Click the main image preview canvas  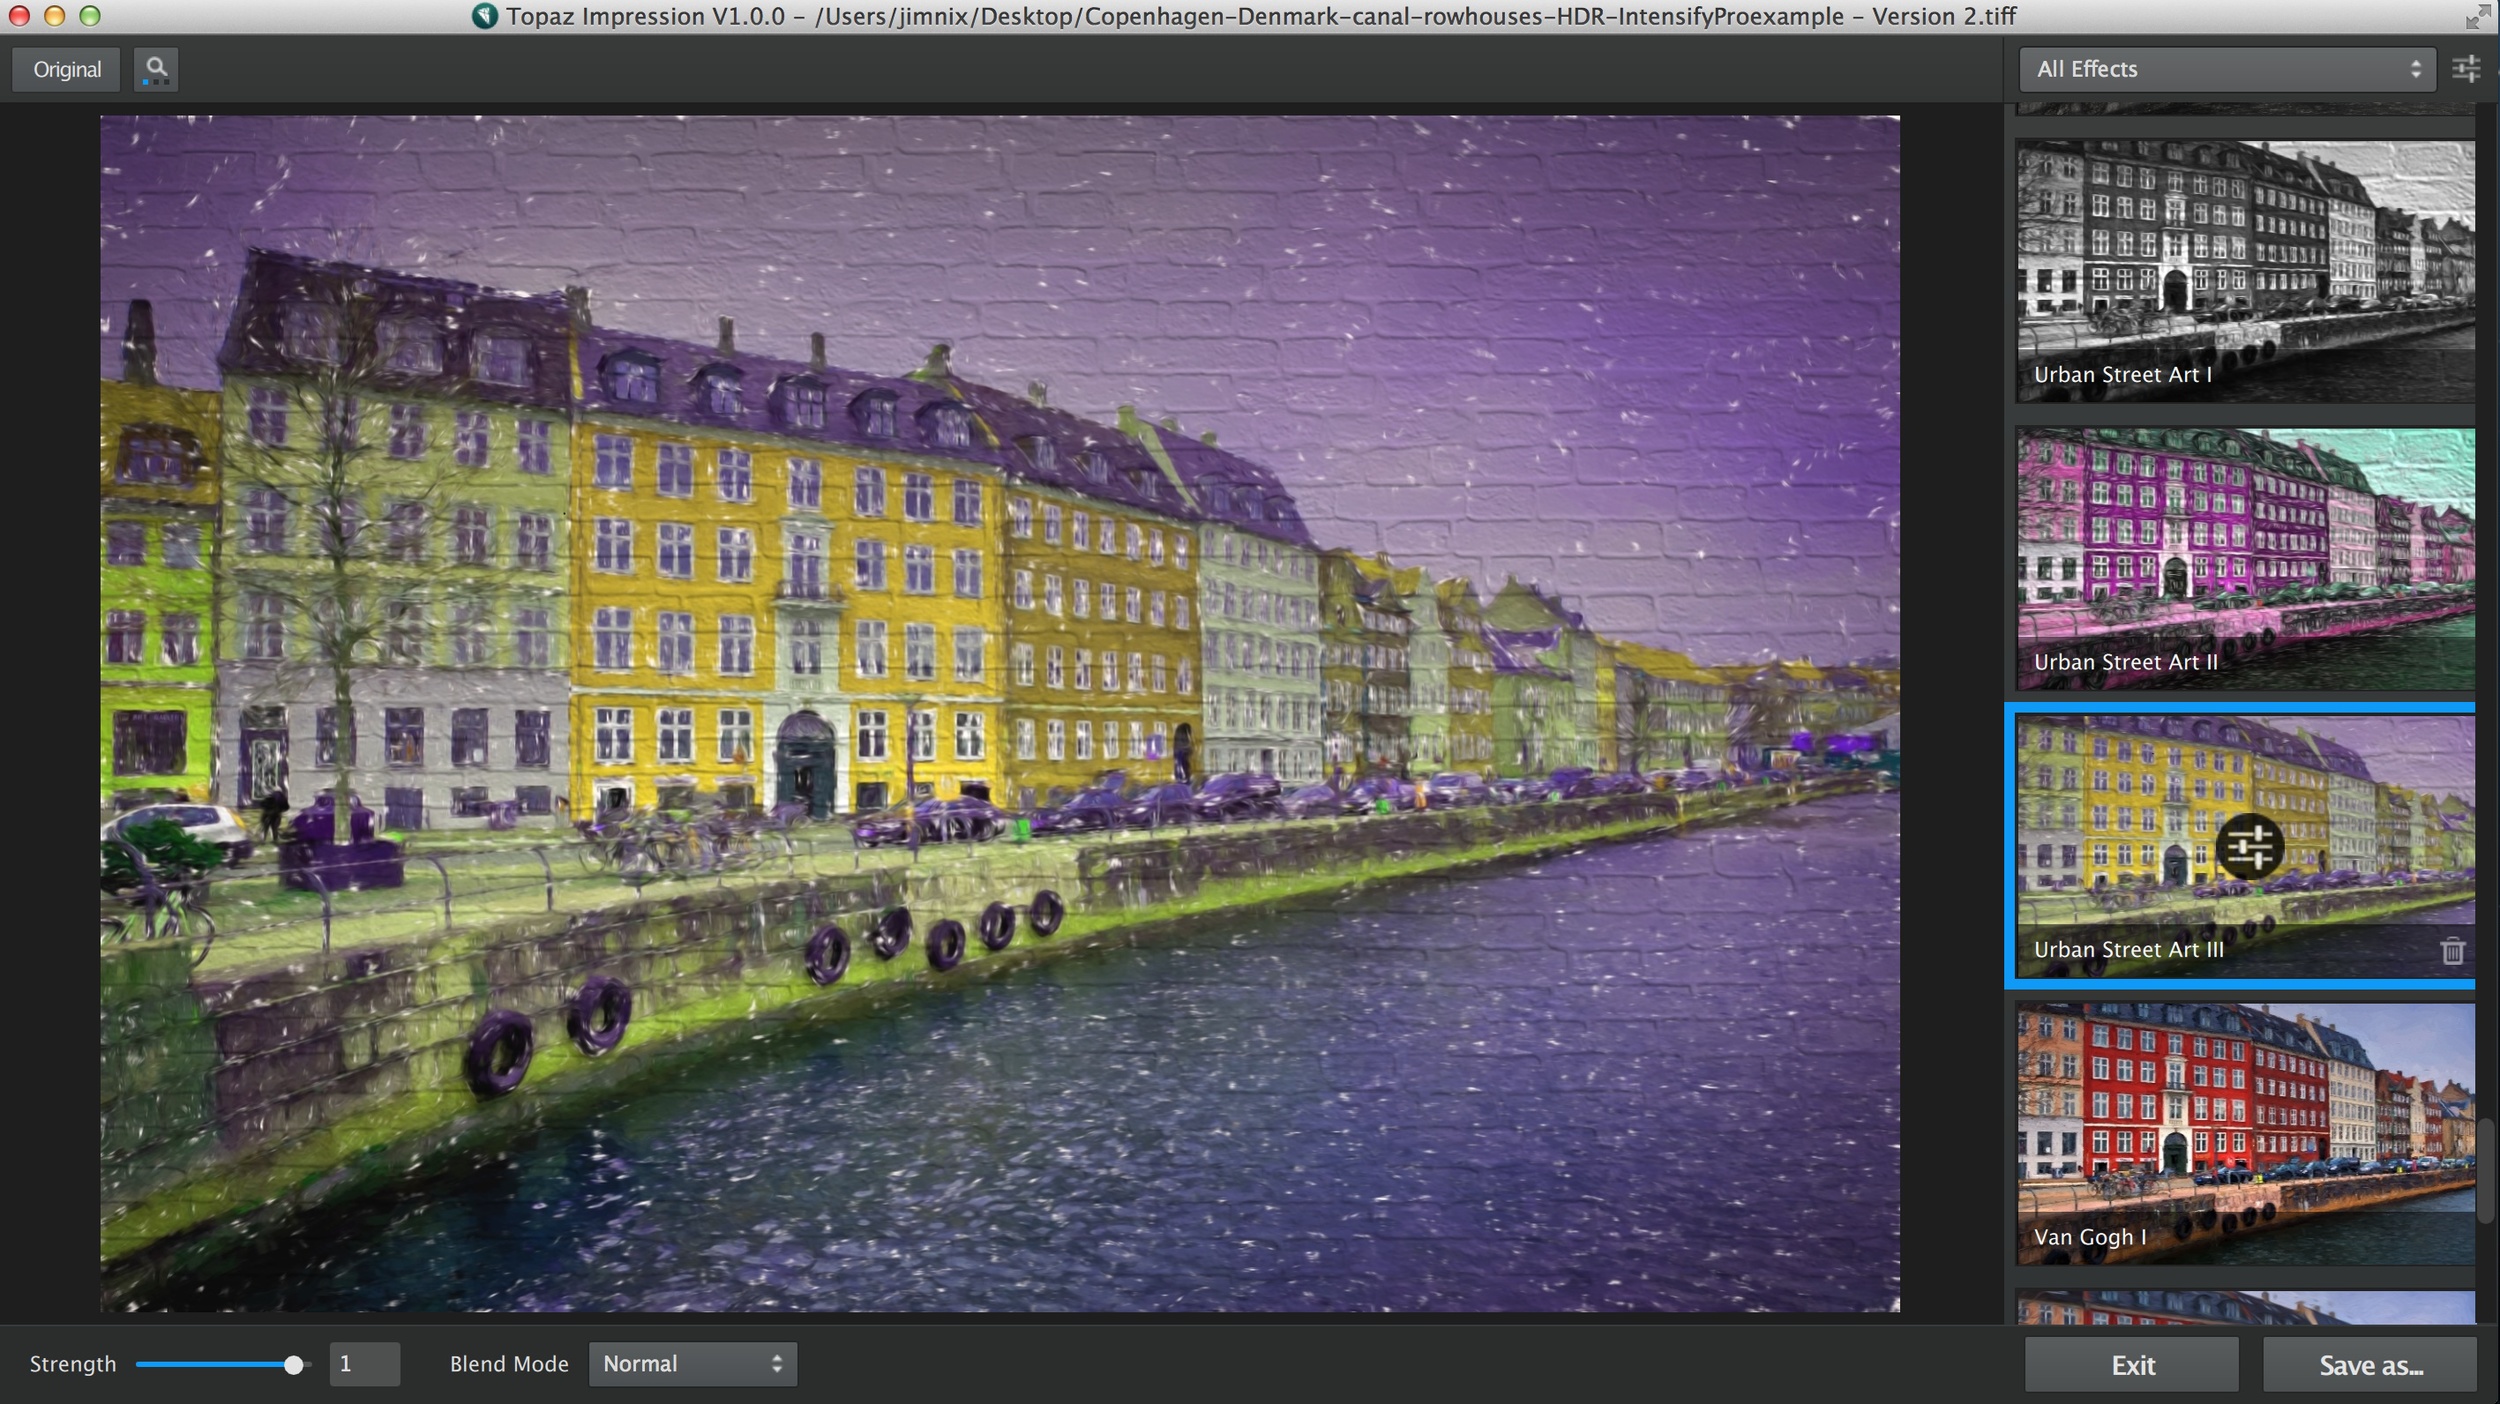[x=999, y=713]
